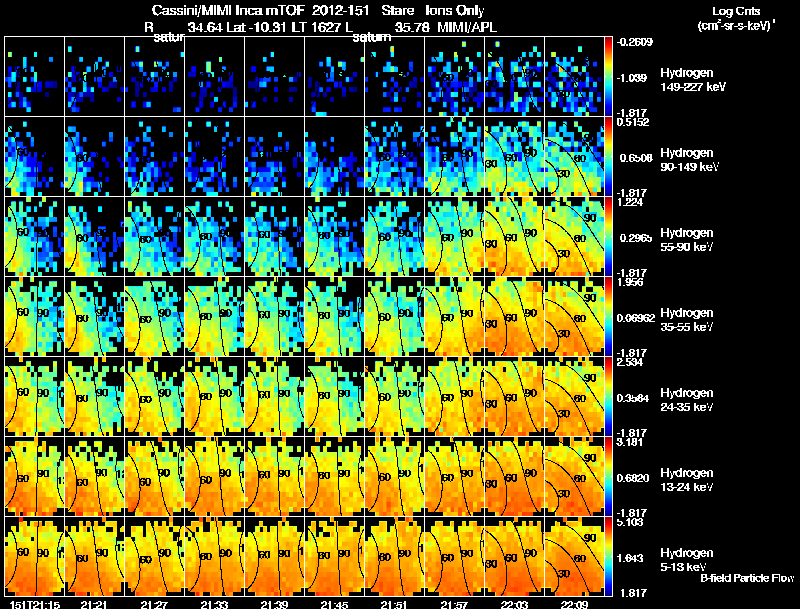Select the 24-35 keV image panel at 21:57
This screenshot has height=609, width=800.
[x=455, y=396]
